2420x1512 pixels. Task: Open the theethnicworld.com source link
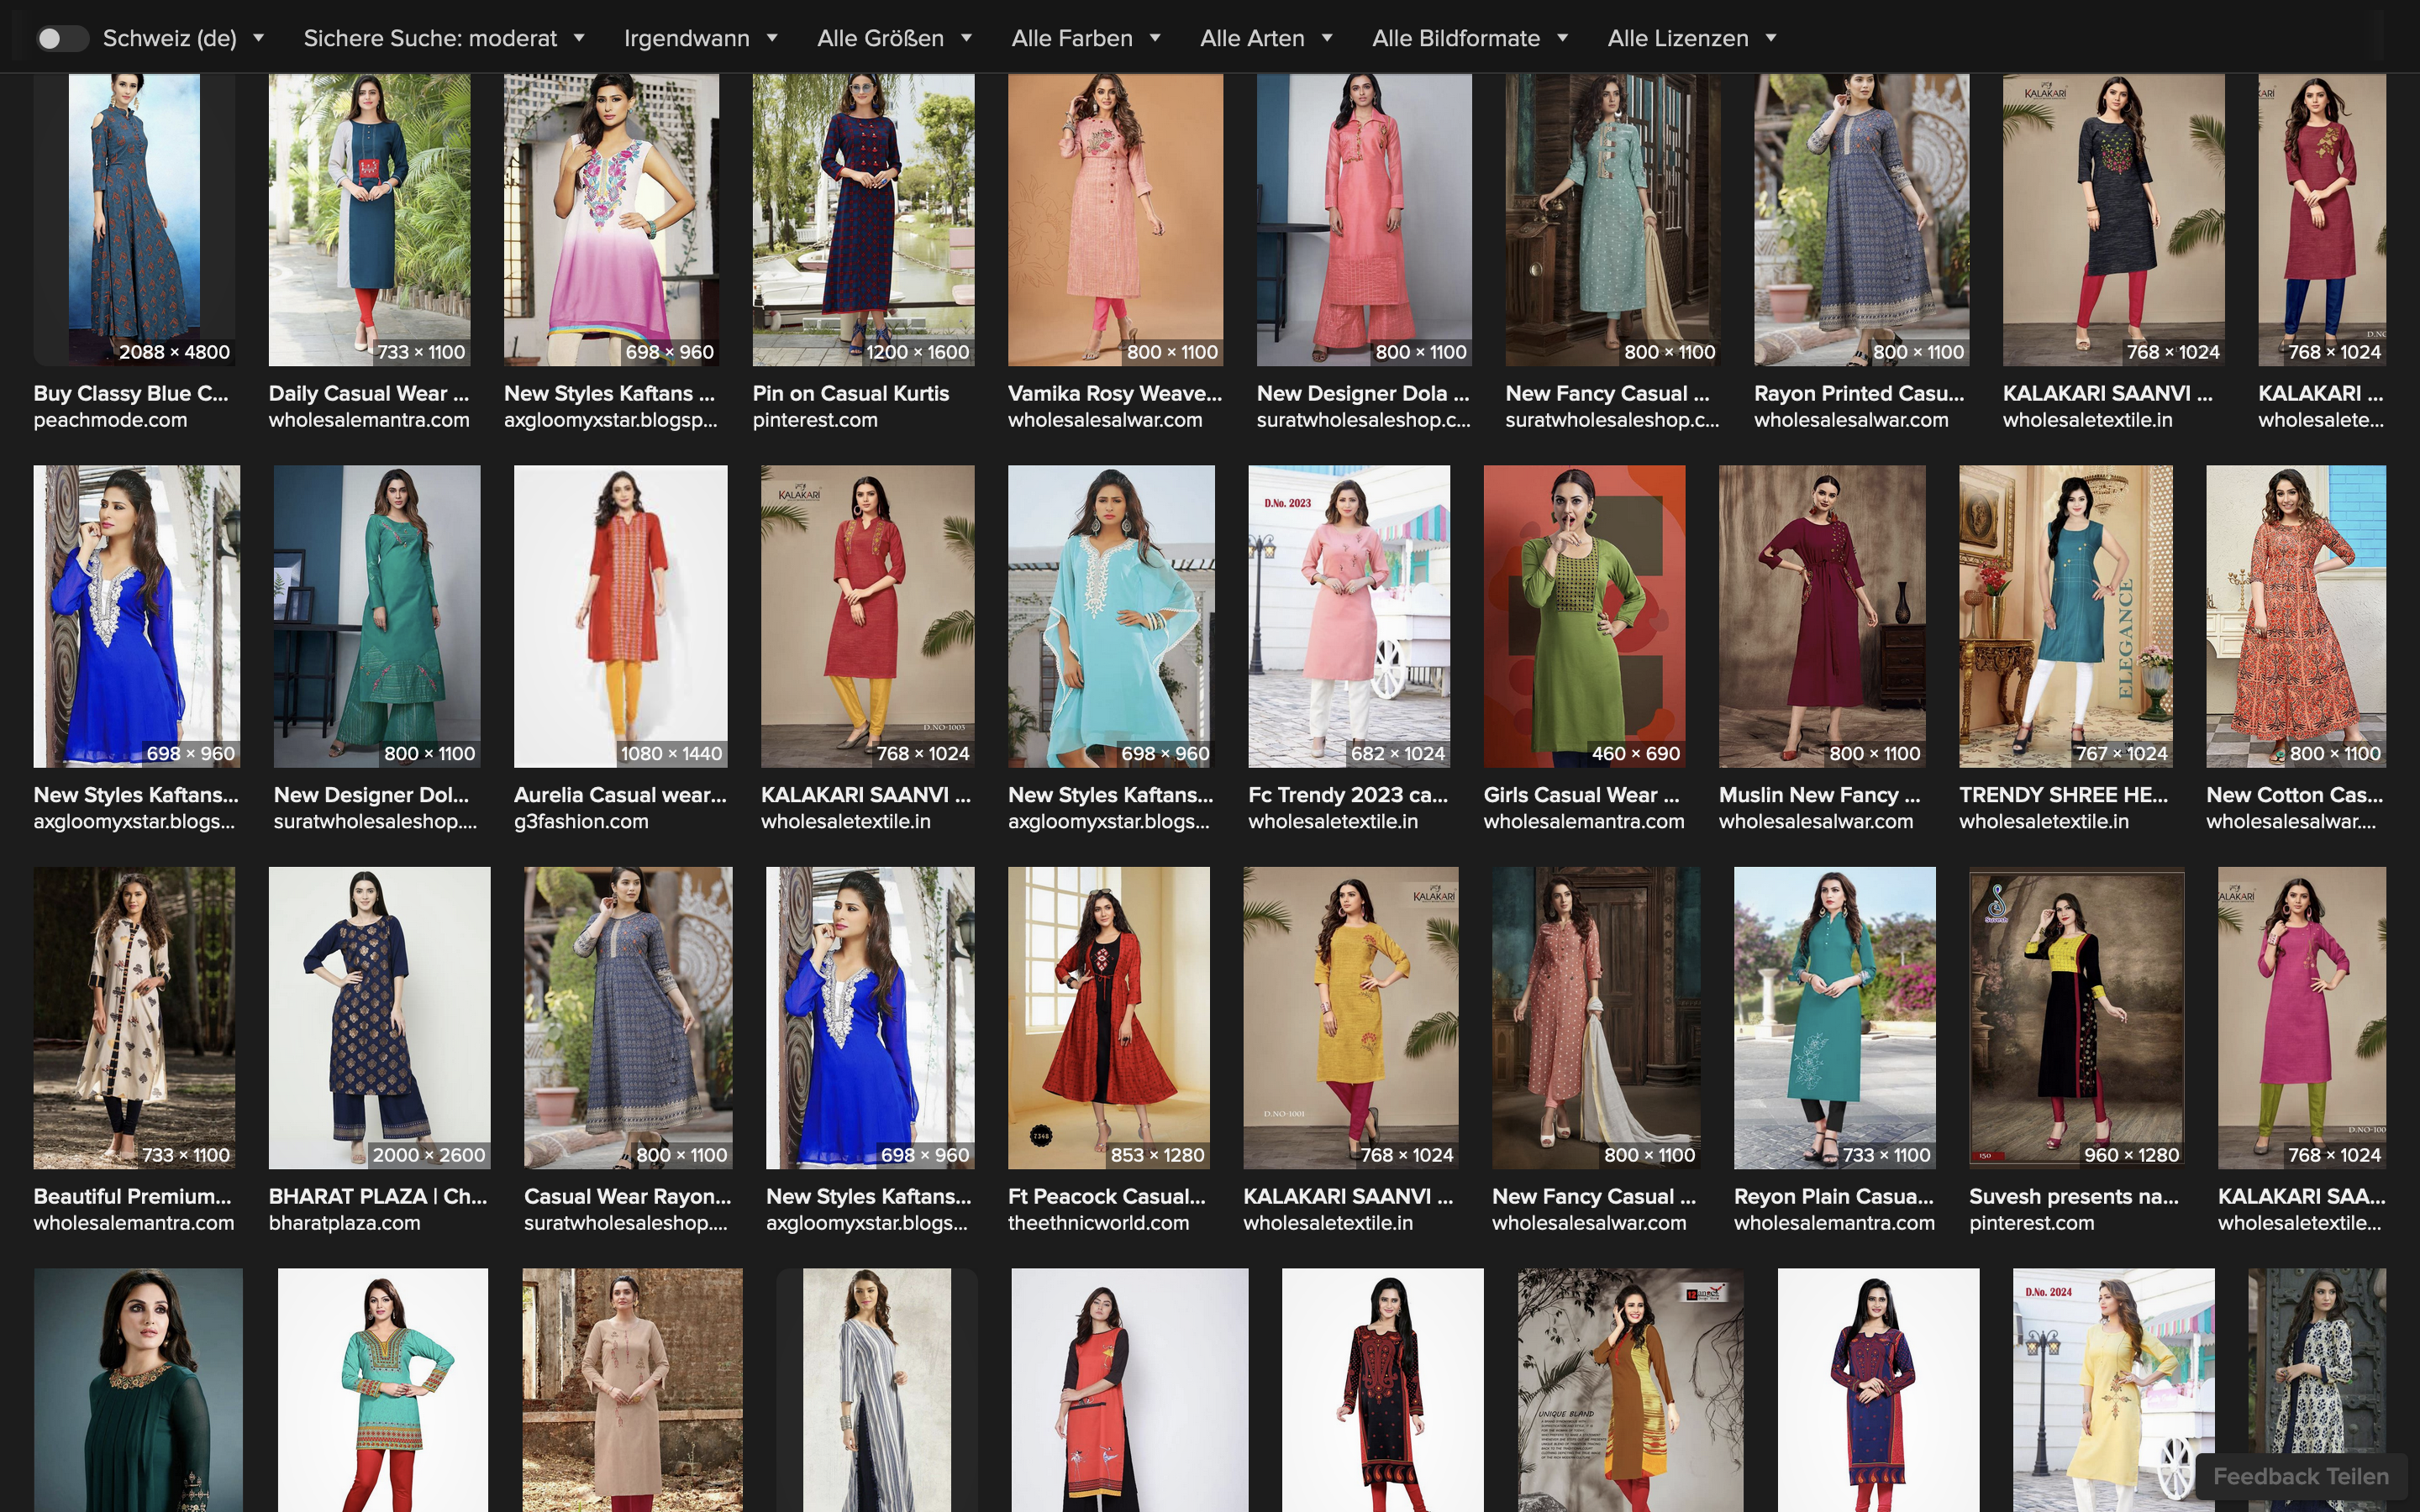coord(1098,1223)
